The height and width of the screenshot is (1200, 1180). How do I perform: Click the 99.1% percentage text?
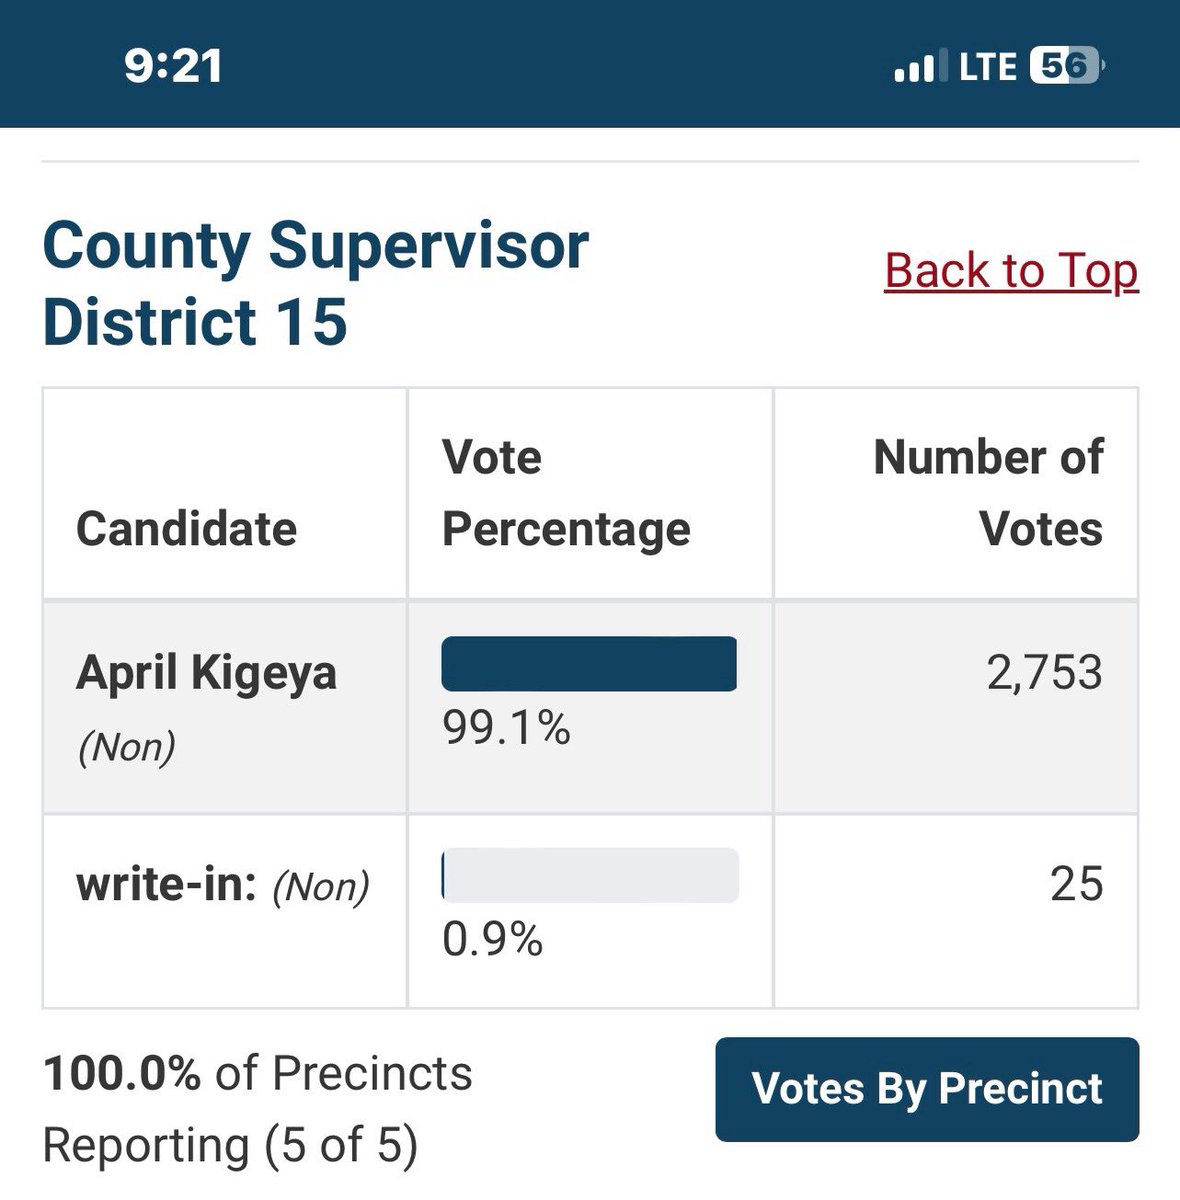[x=506, y=728]
